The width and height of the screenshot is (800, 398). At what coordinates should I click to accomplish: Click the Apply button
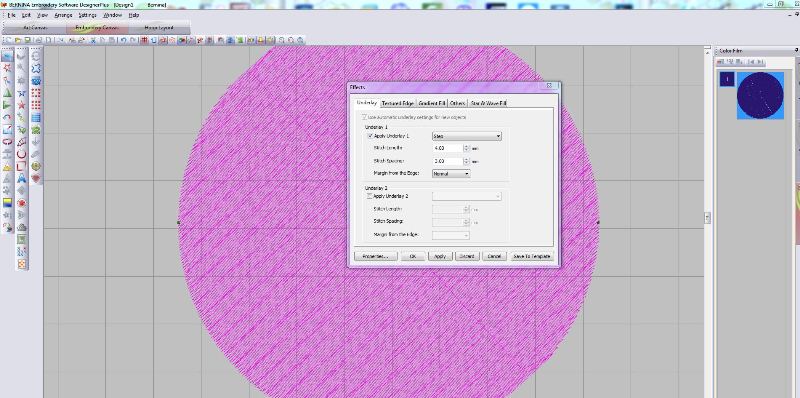[440, 256]
